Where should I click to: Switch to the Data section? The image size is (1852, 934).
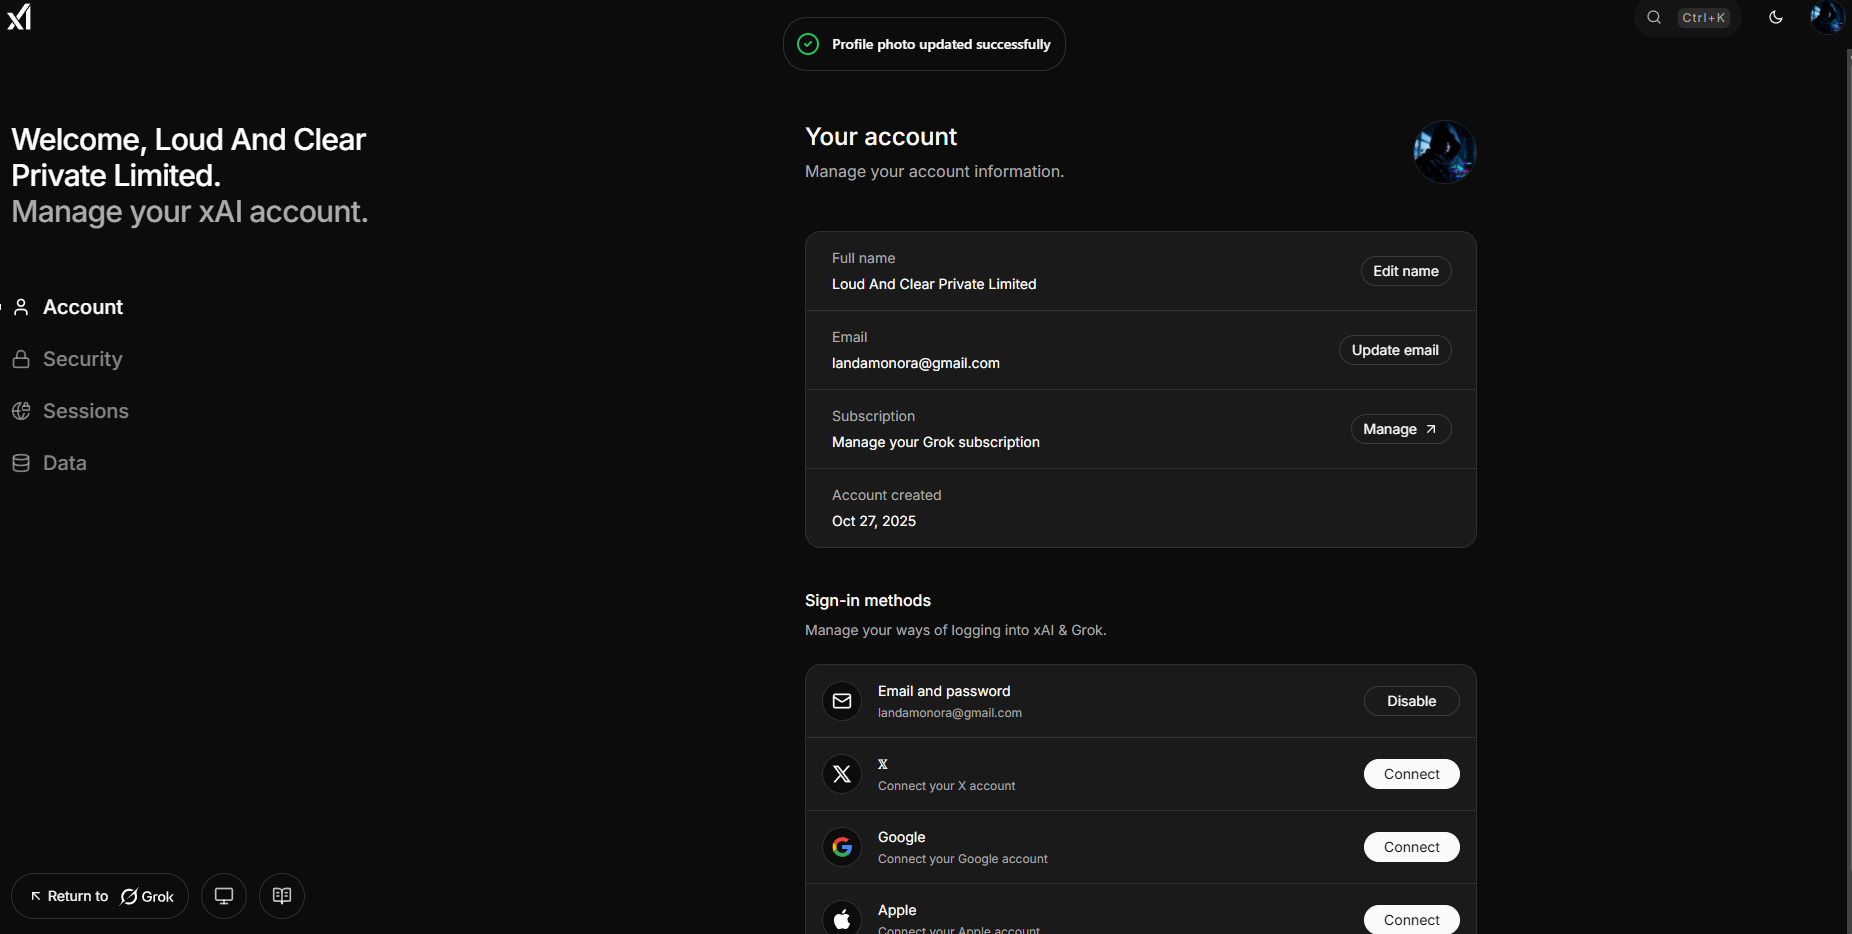(49, 463)
